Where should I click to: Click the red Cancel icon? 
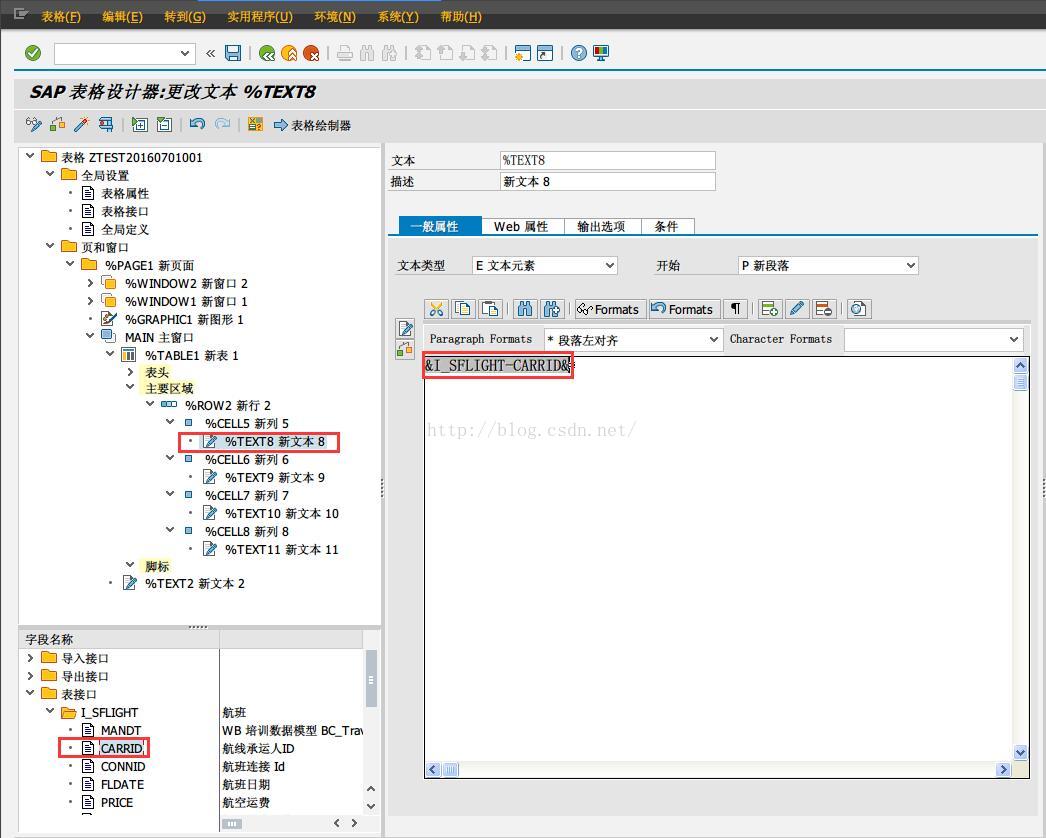click(311, 53)
